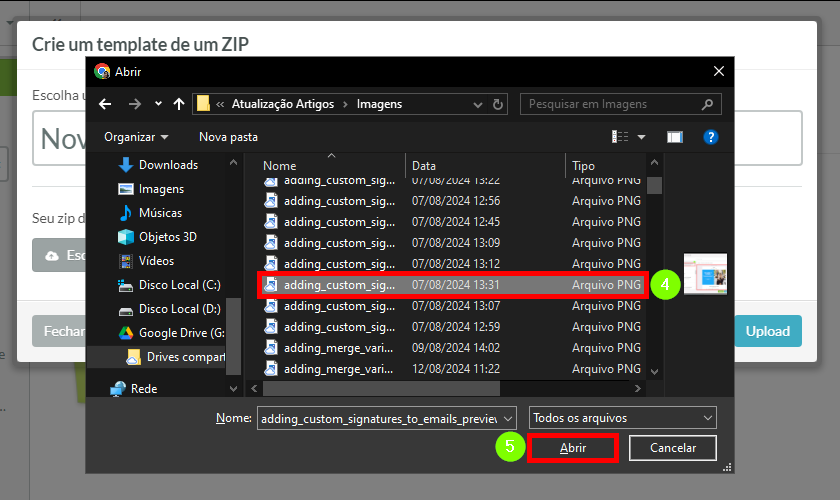Sort files by the Nome column
Screen dimensions: 840x500
click(280, 166)
